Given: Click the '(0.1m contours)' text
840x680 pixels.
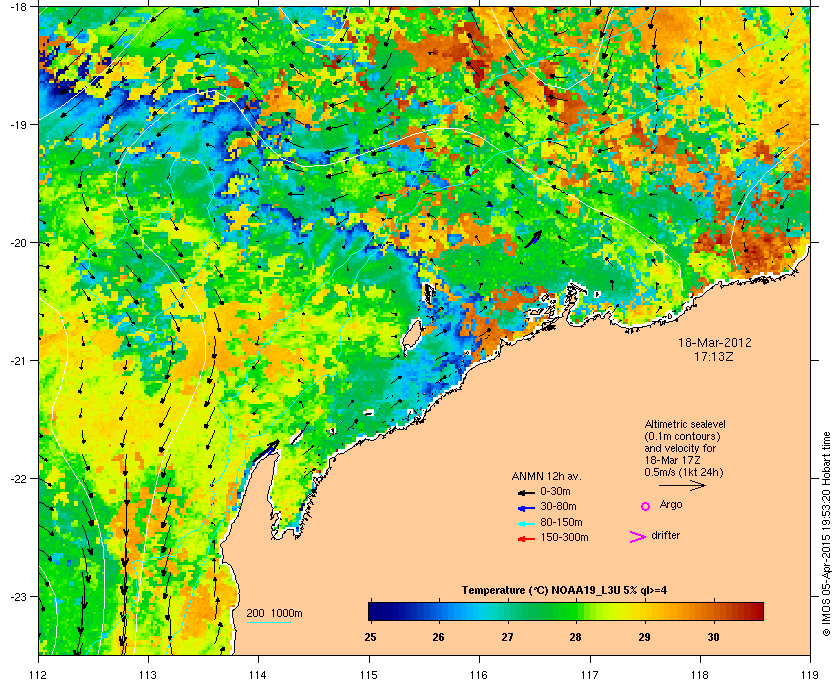Looking at the screenshot, I should pyautogui.click(x=682, y=436).
